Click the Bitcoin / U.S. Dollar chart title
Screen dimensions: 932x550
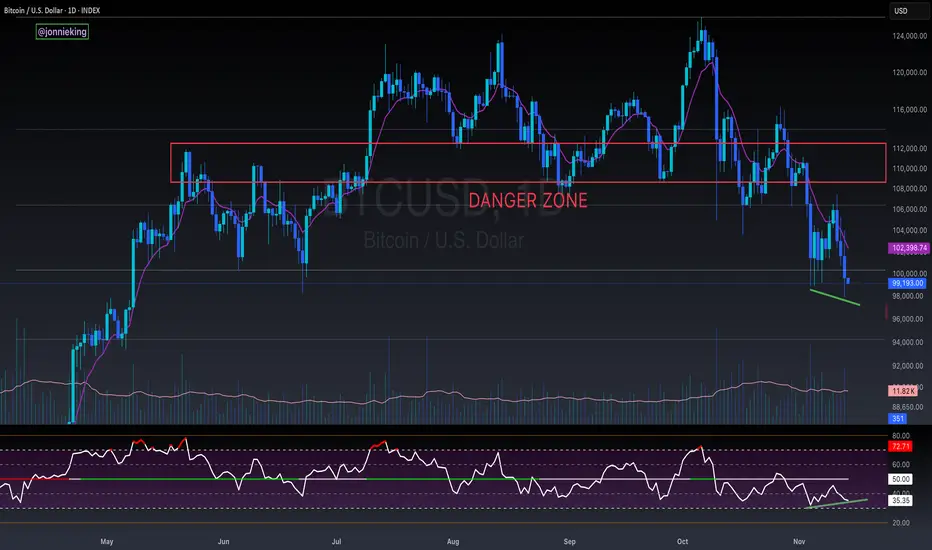coord(52,10)
